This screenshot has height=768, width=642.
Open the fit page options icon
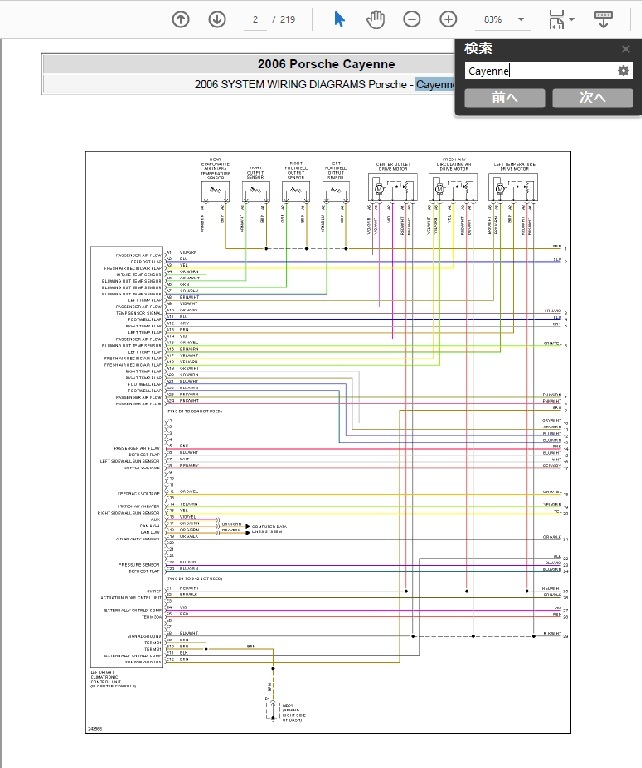[x=556, y=20]
